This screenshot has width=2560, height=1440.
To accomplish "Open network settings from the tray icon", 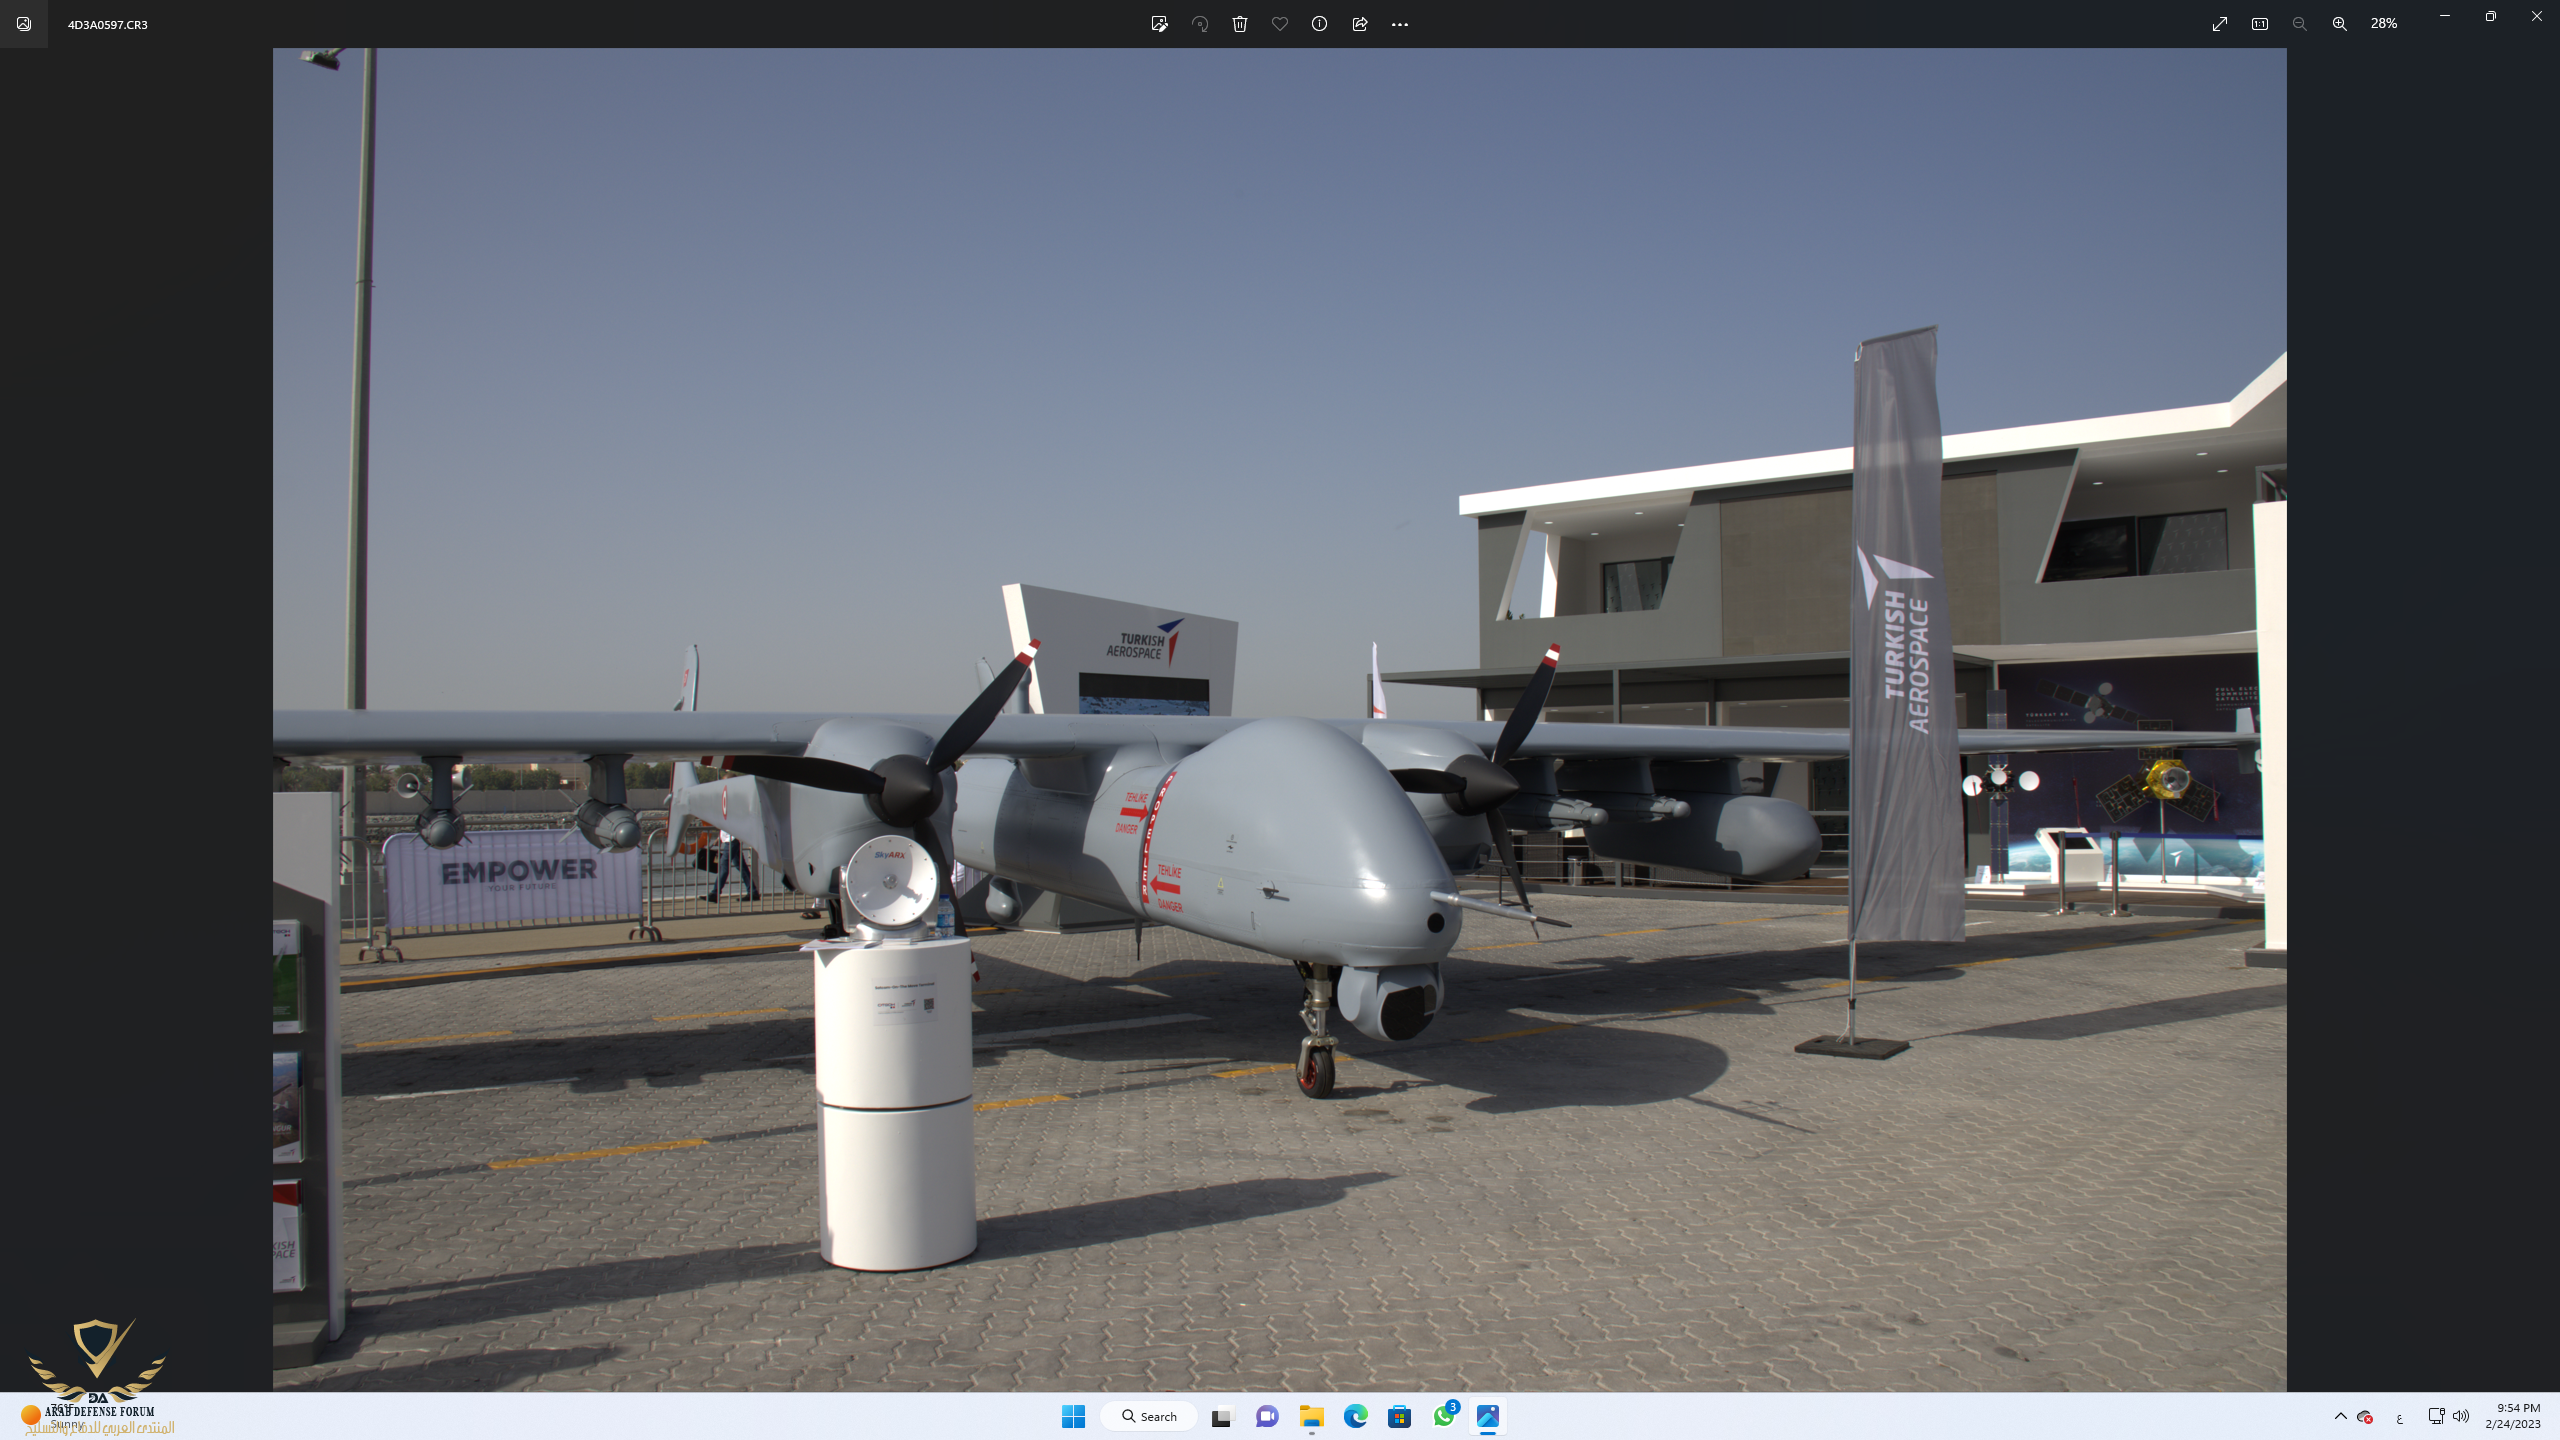I will (x=2436, y=1416).
